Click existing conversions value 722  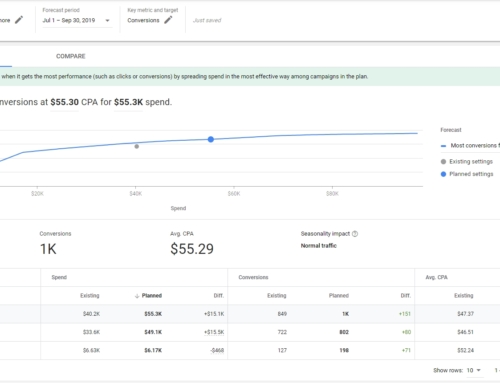pos(282,332)
